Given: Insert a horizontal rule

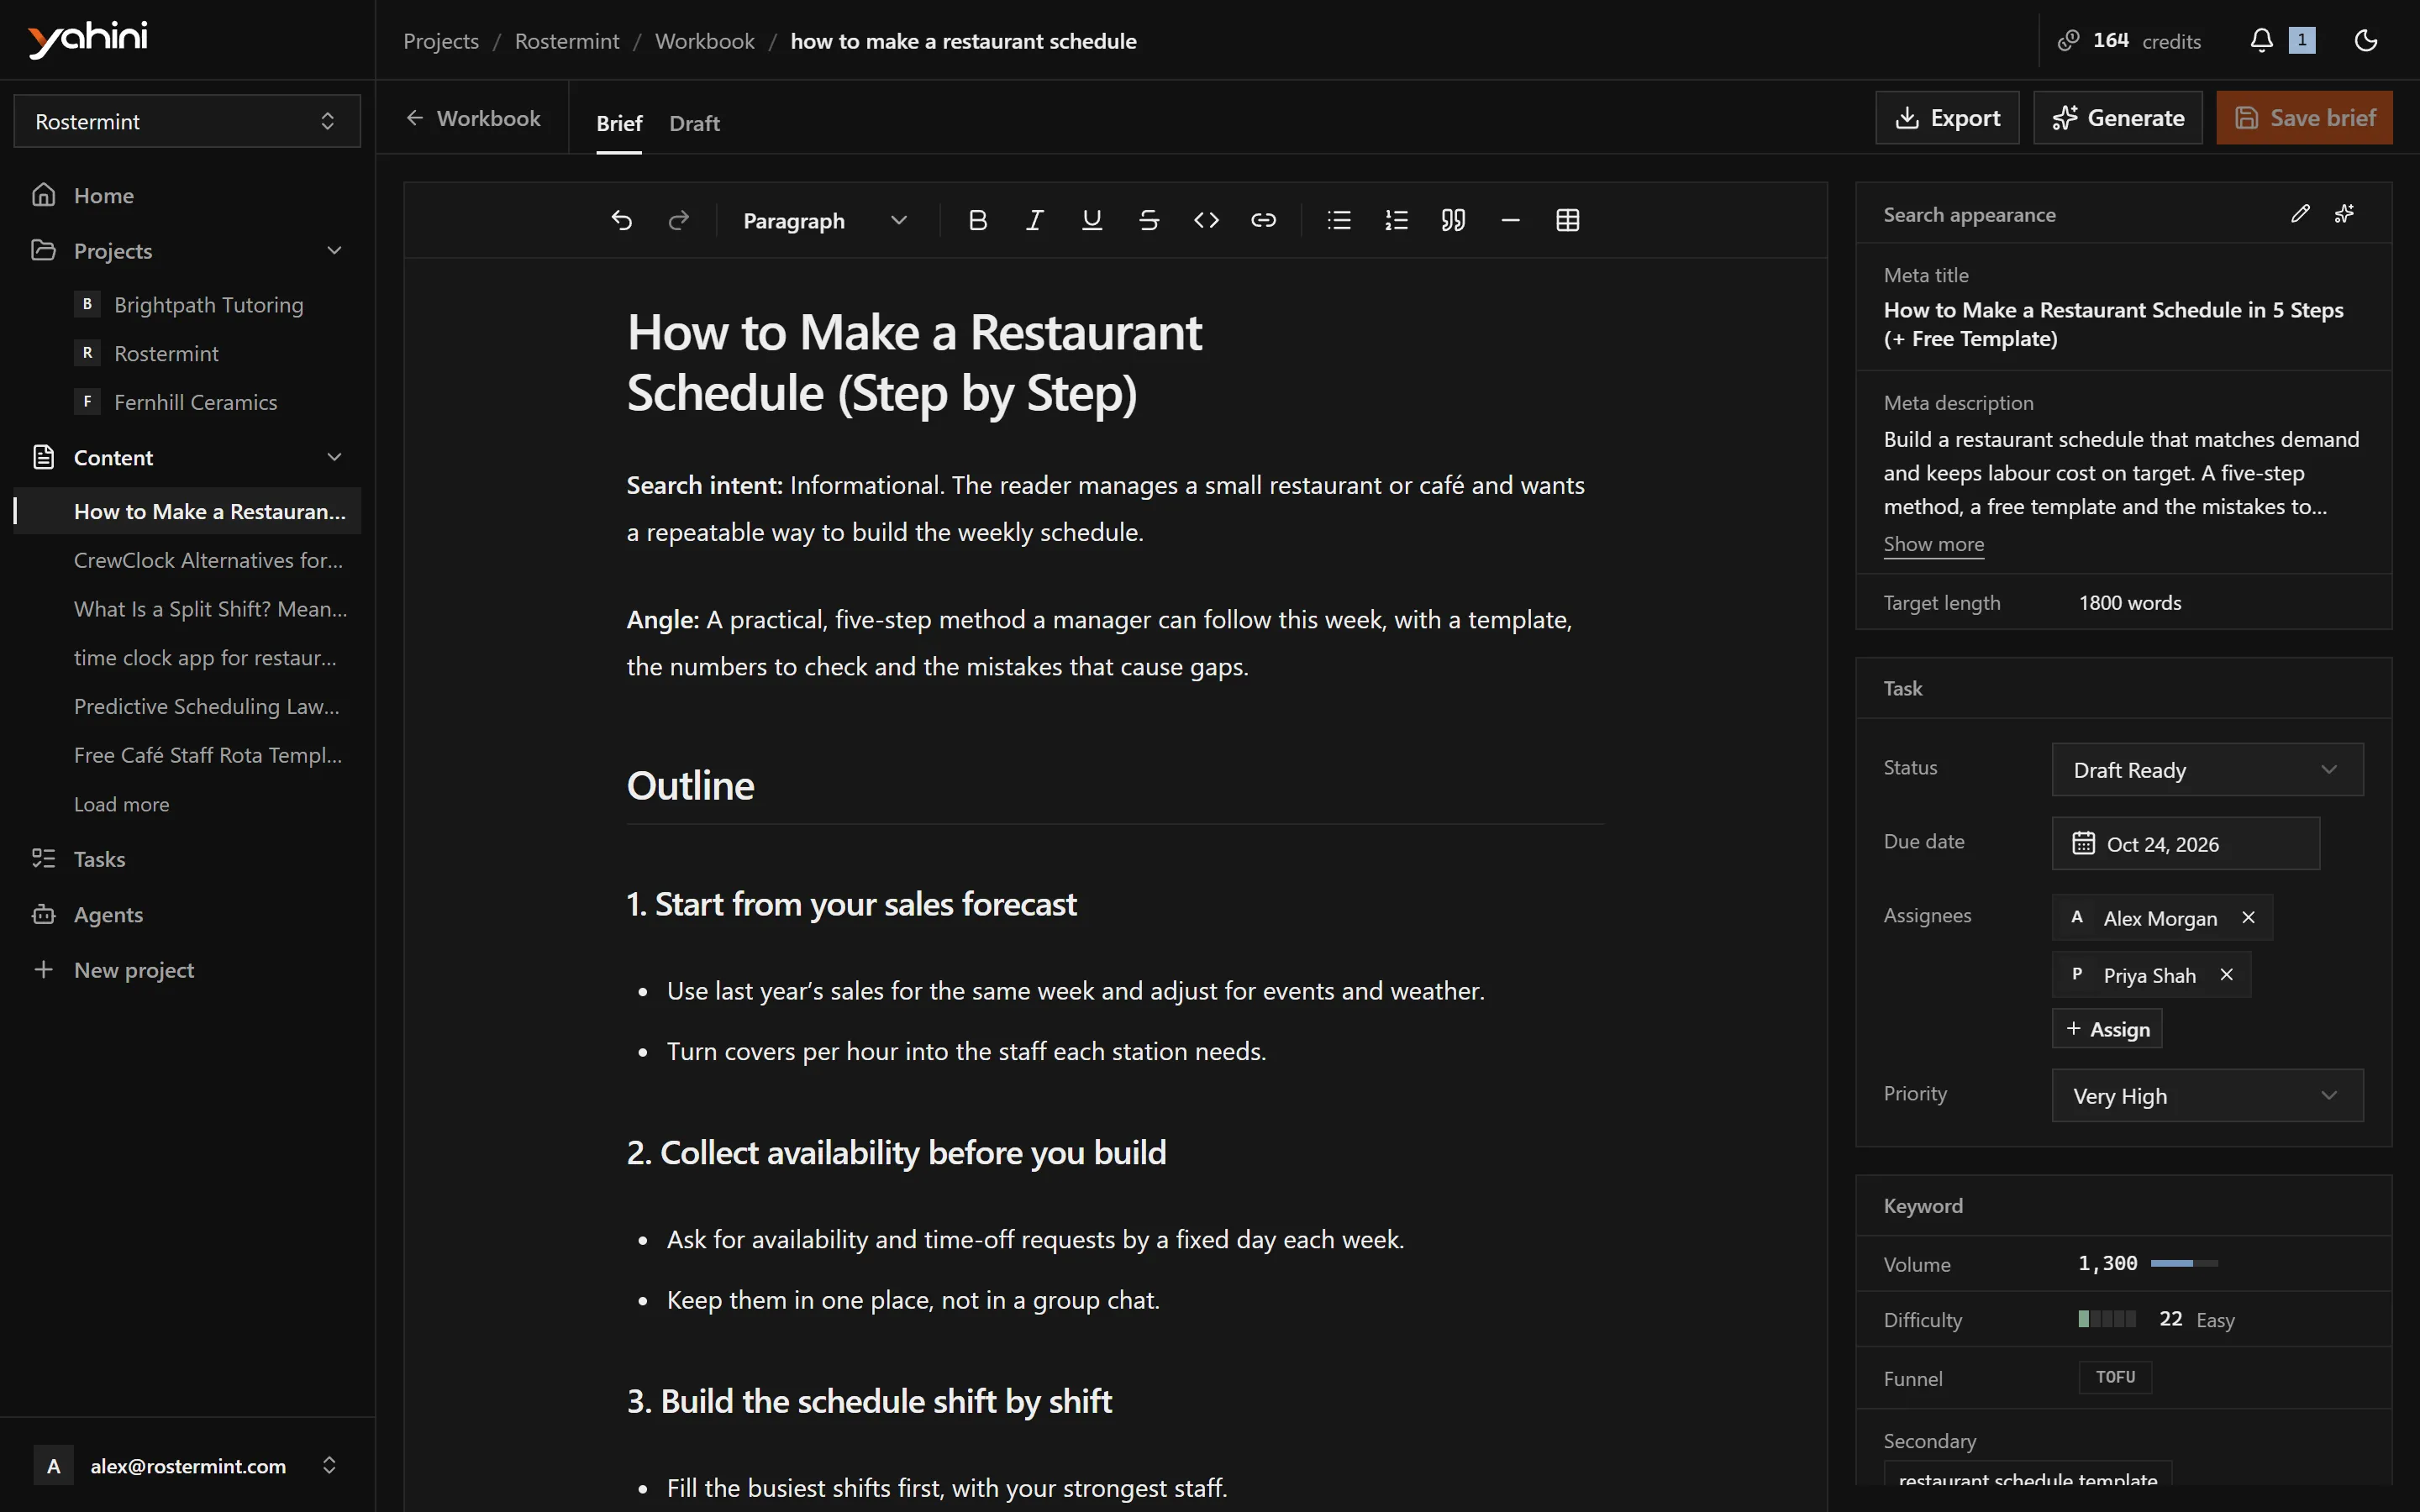Looking at the screenshot, I should 1510,220.
